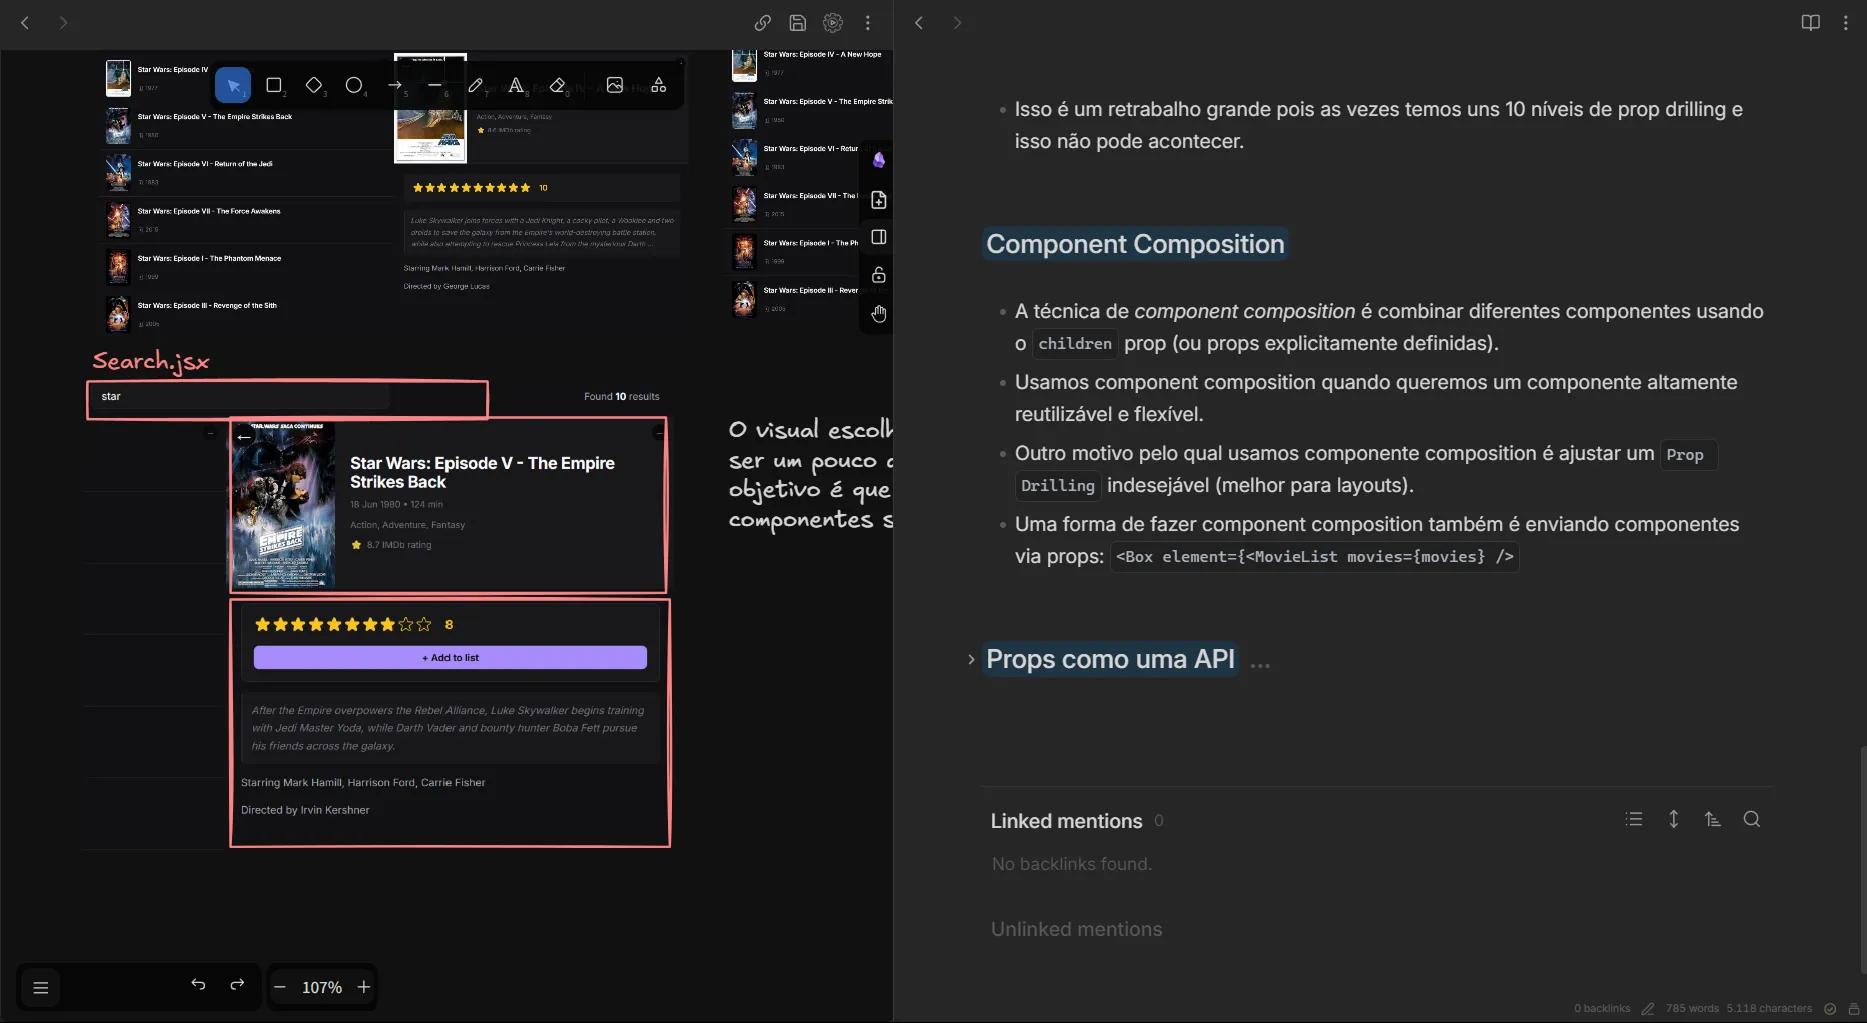The width and height of the screenshot is (1867, 1023).
Task: Open the extra shapes tools menu
Action: pyautogui.click(x=658, y=86)
